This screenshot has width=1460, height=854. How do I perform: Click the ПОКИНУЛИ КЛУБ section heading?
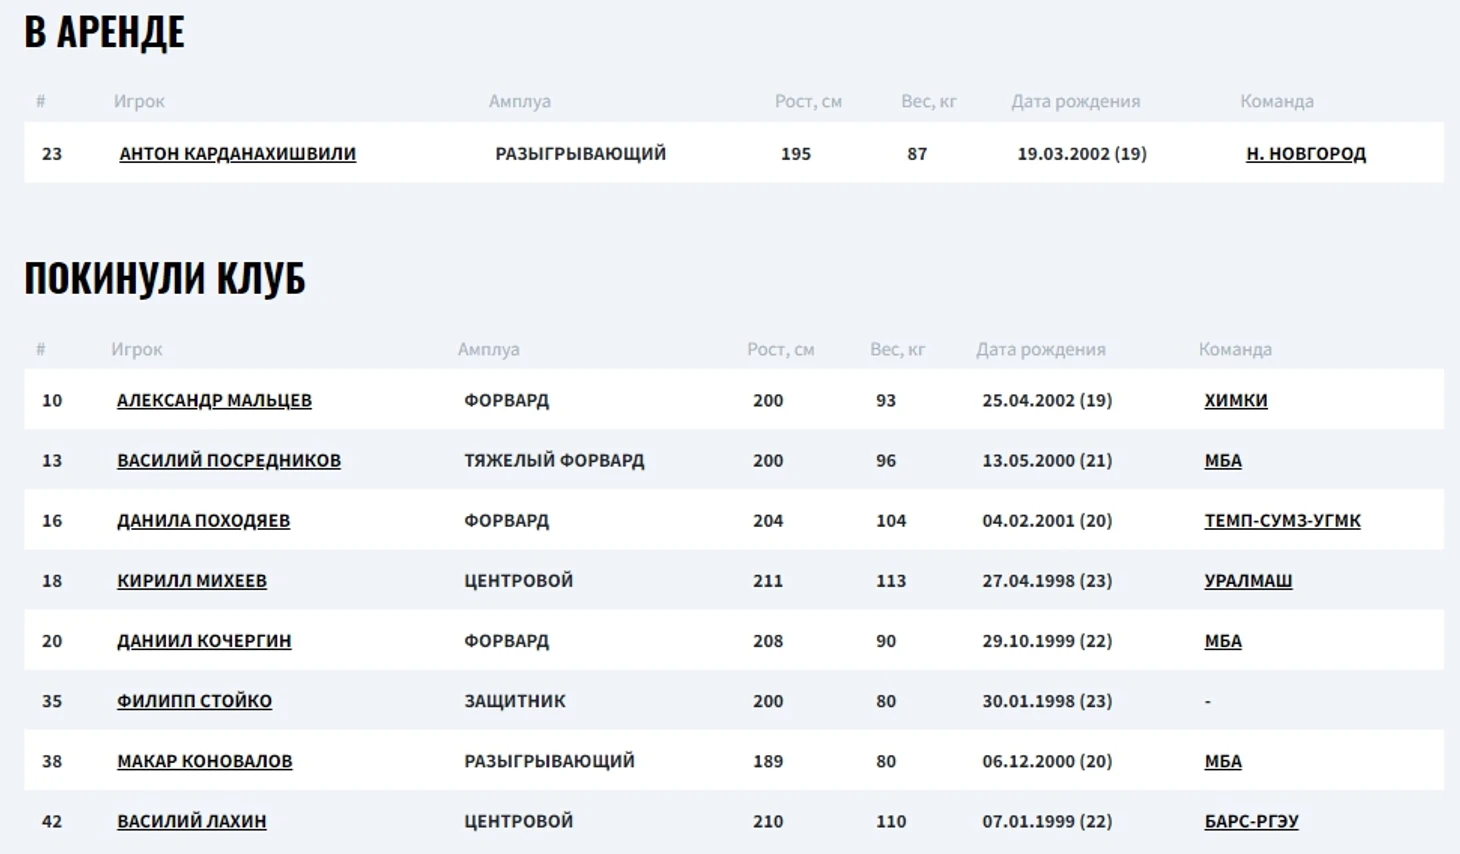[x=165, y=278]
